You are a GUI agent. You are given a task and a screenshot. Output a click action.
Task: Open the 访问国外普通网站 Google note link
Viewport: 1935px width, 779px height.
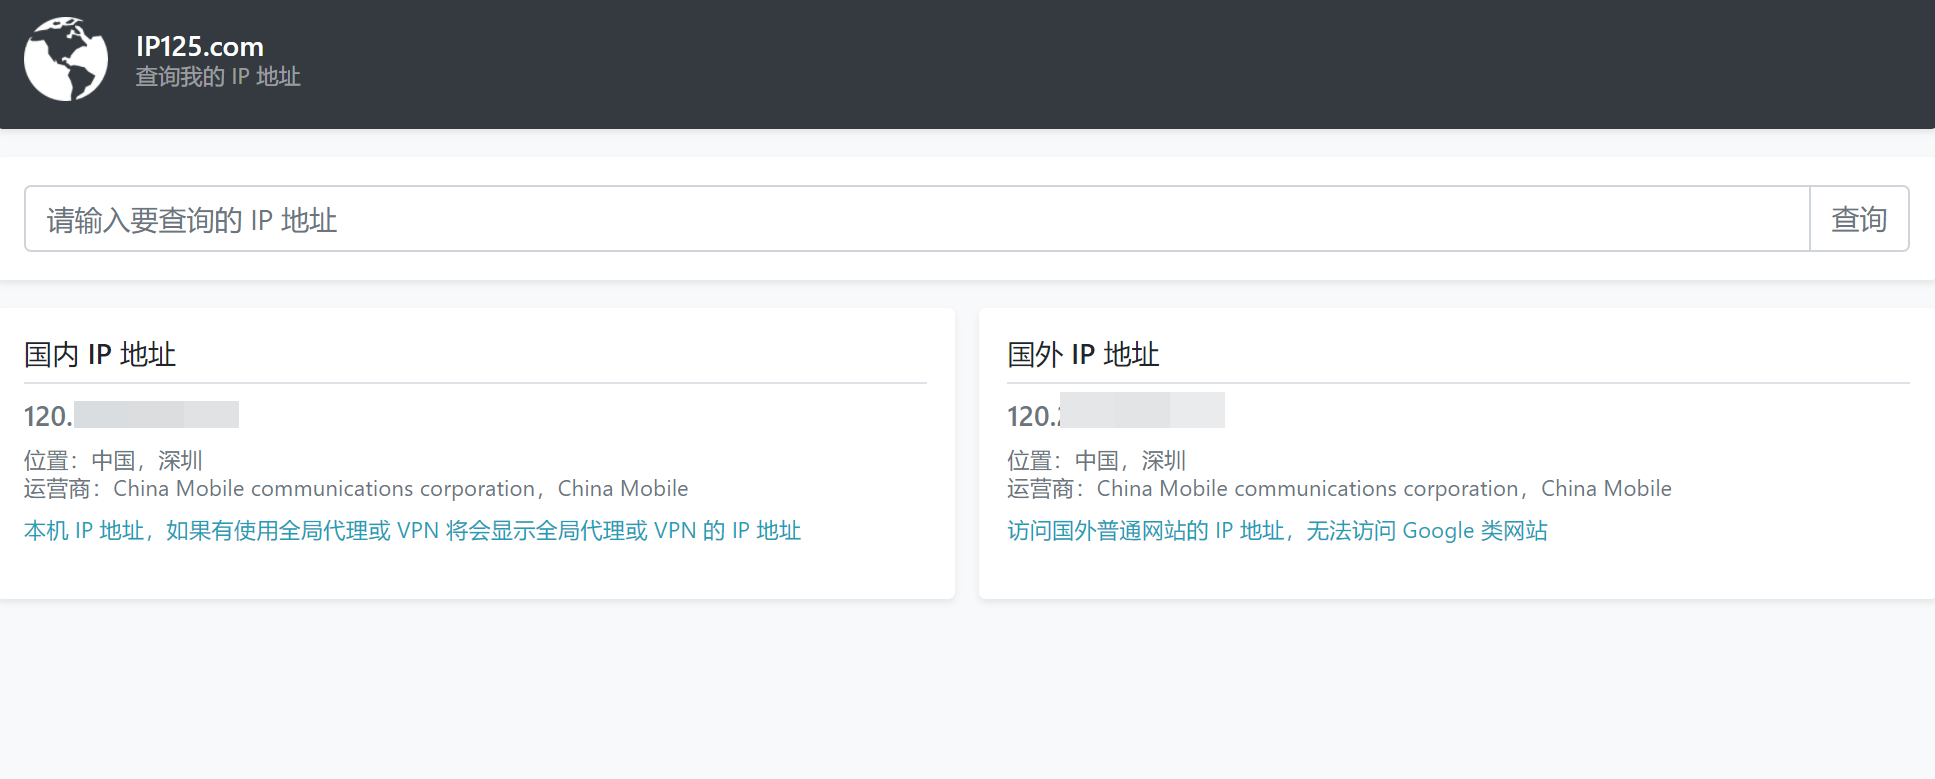(x=1277, y=531)
